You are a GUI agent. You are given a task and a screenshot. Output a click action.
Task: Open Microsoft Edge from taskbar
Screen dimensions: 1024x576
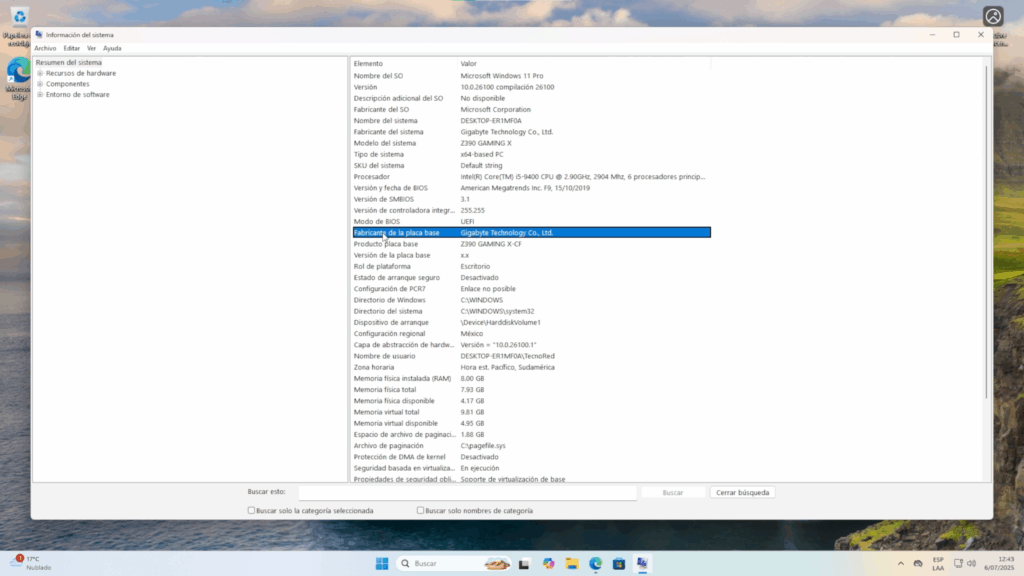tap(596, 564)
